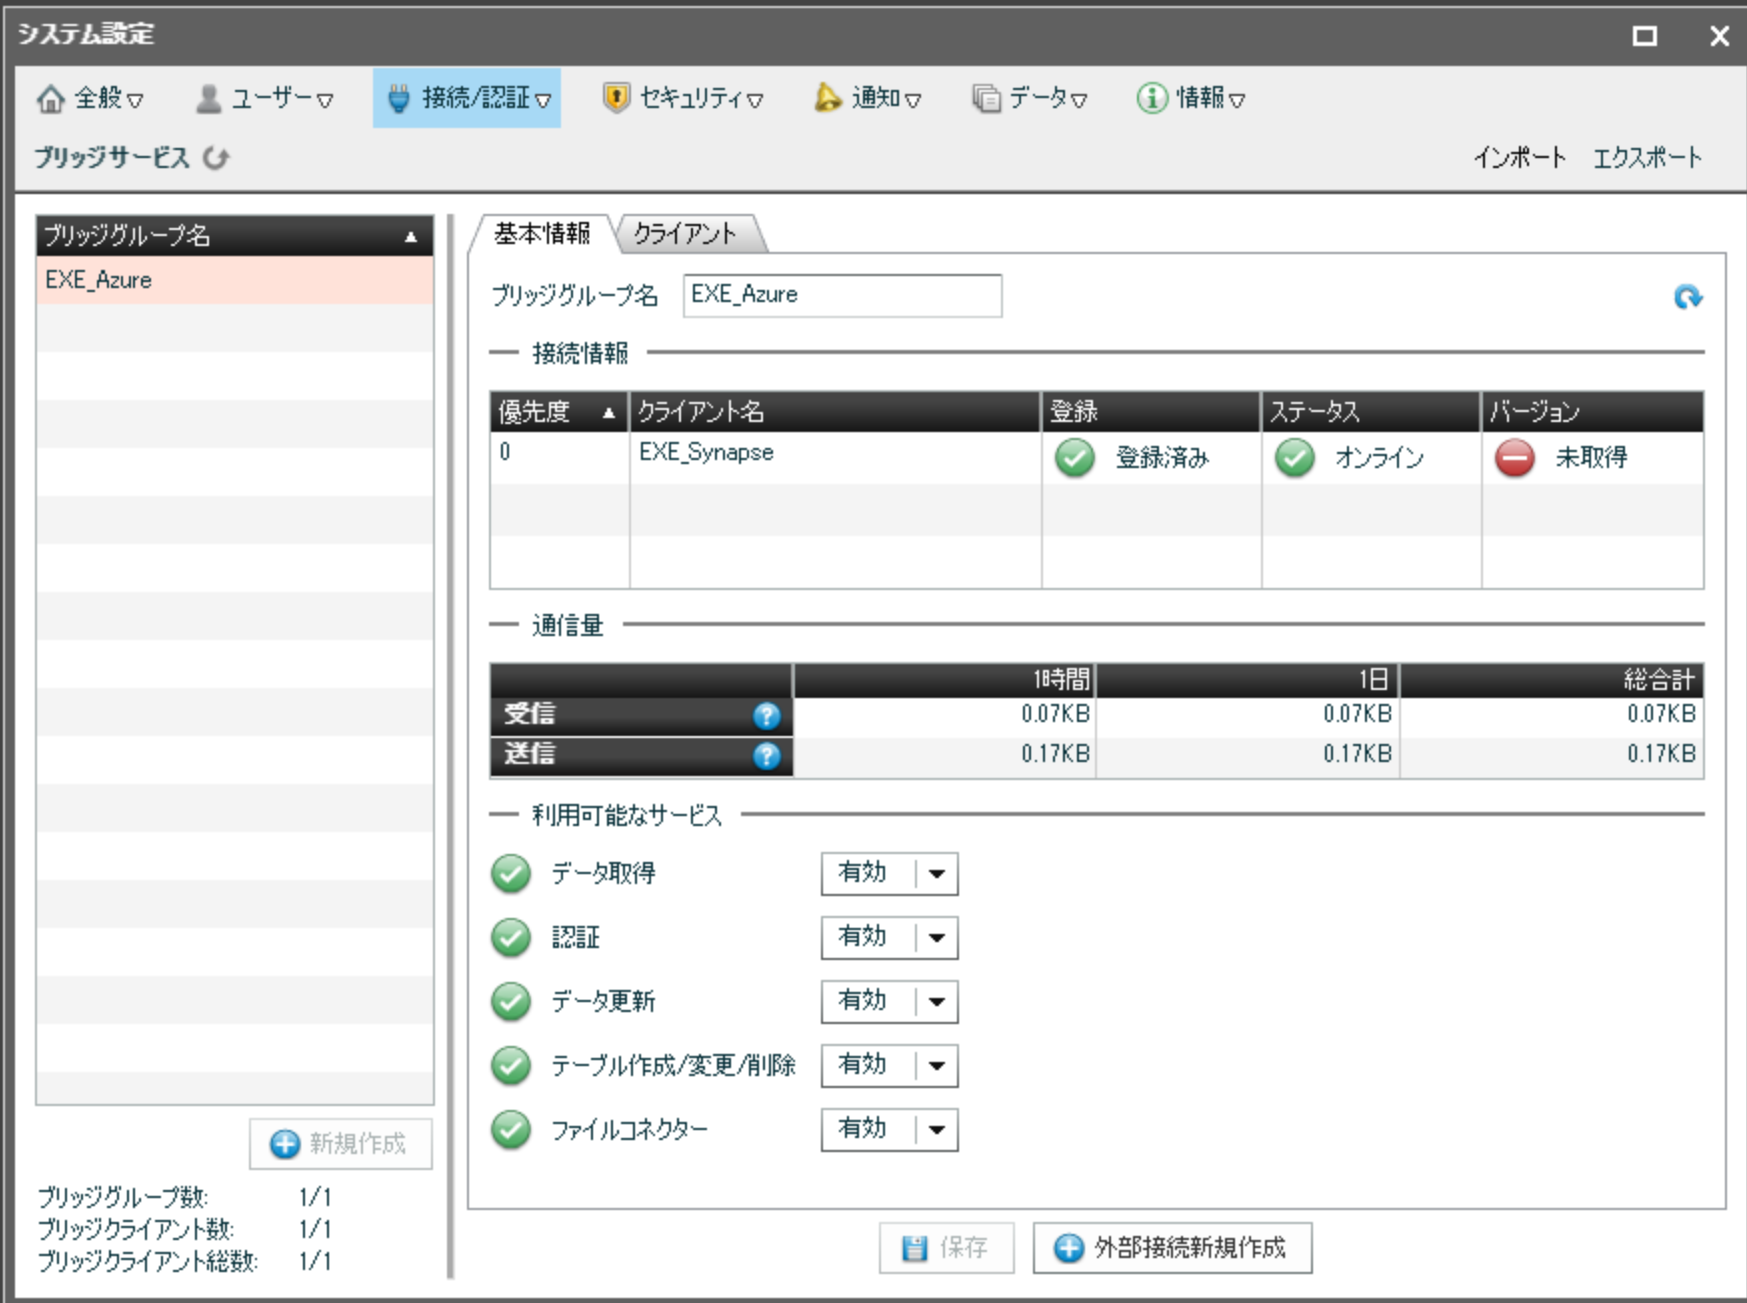Click the refresh icon beside ブリッジサービス
This screenshot has height=1303, width=1747.
tap(216, 158)
